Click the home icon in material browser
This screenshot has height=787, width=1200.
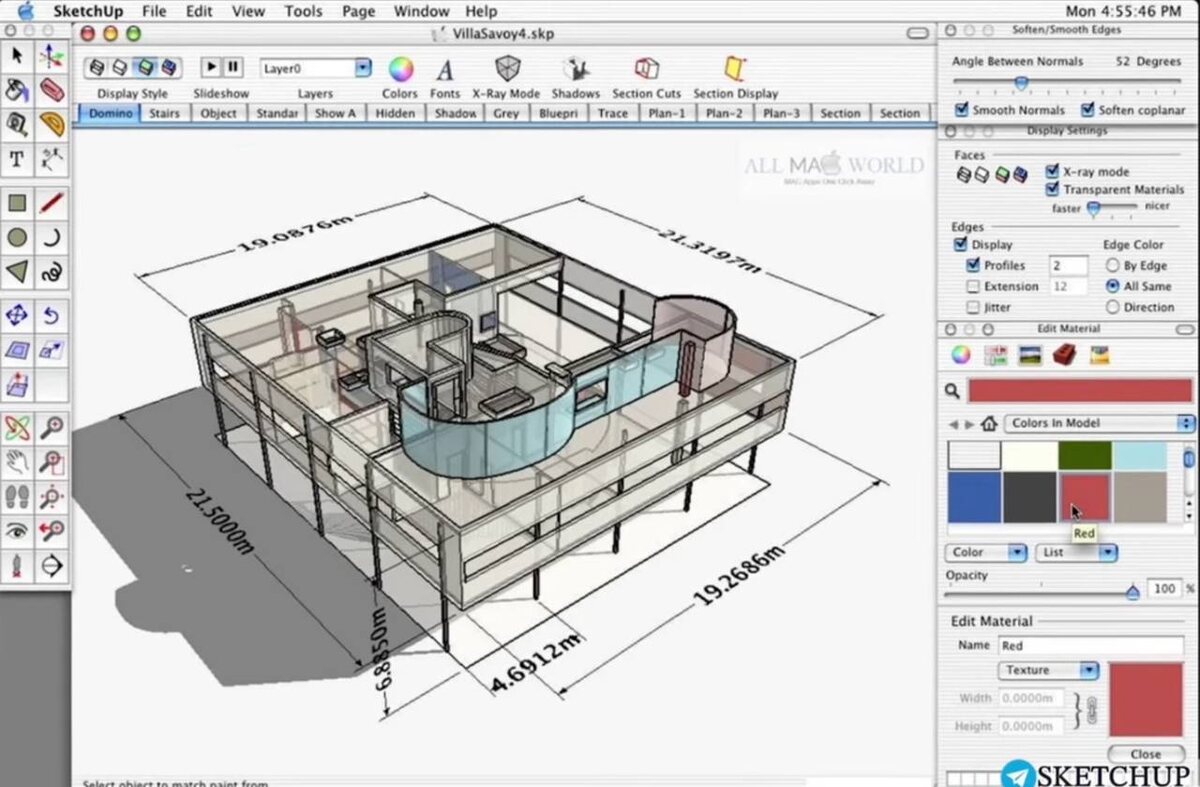[990, 423]
